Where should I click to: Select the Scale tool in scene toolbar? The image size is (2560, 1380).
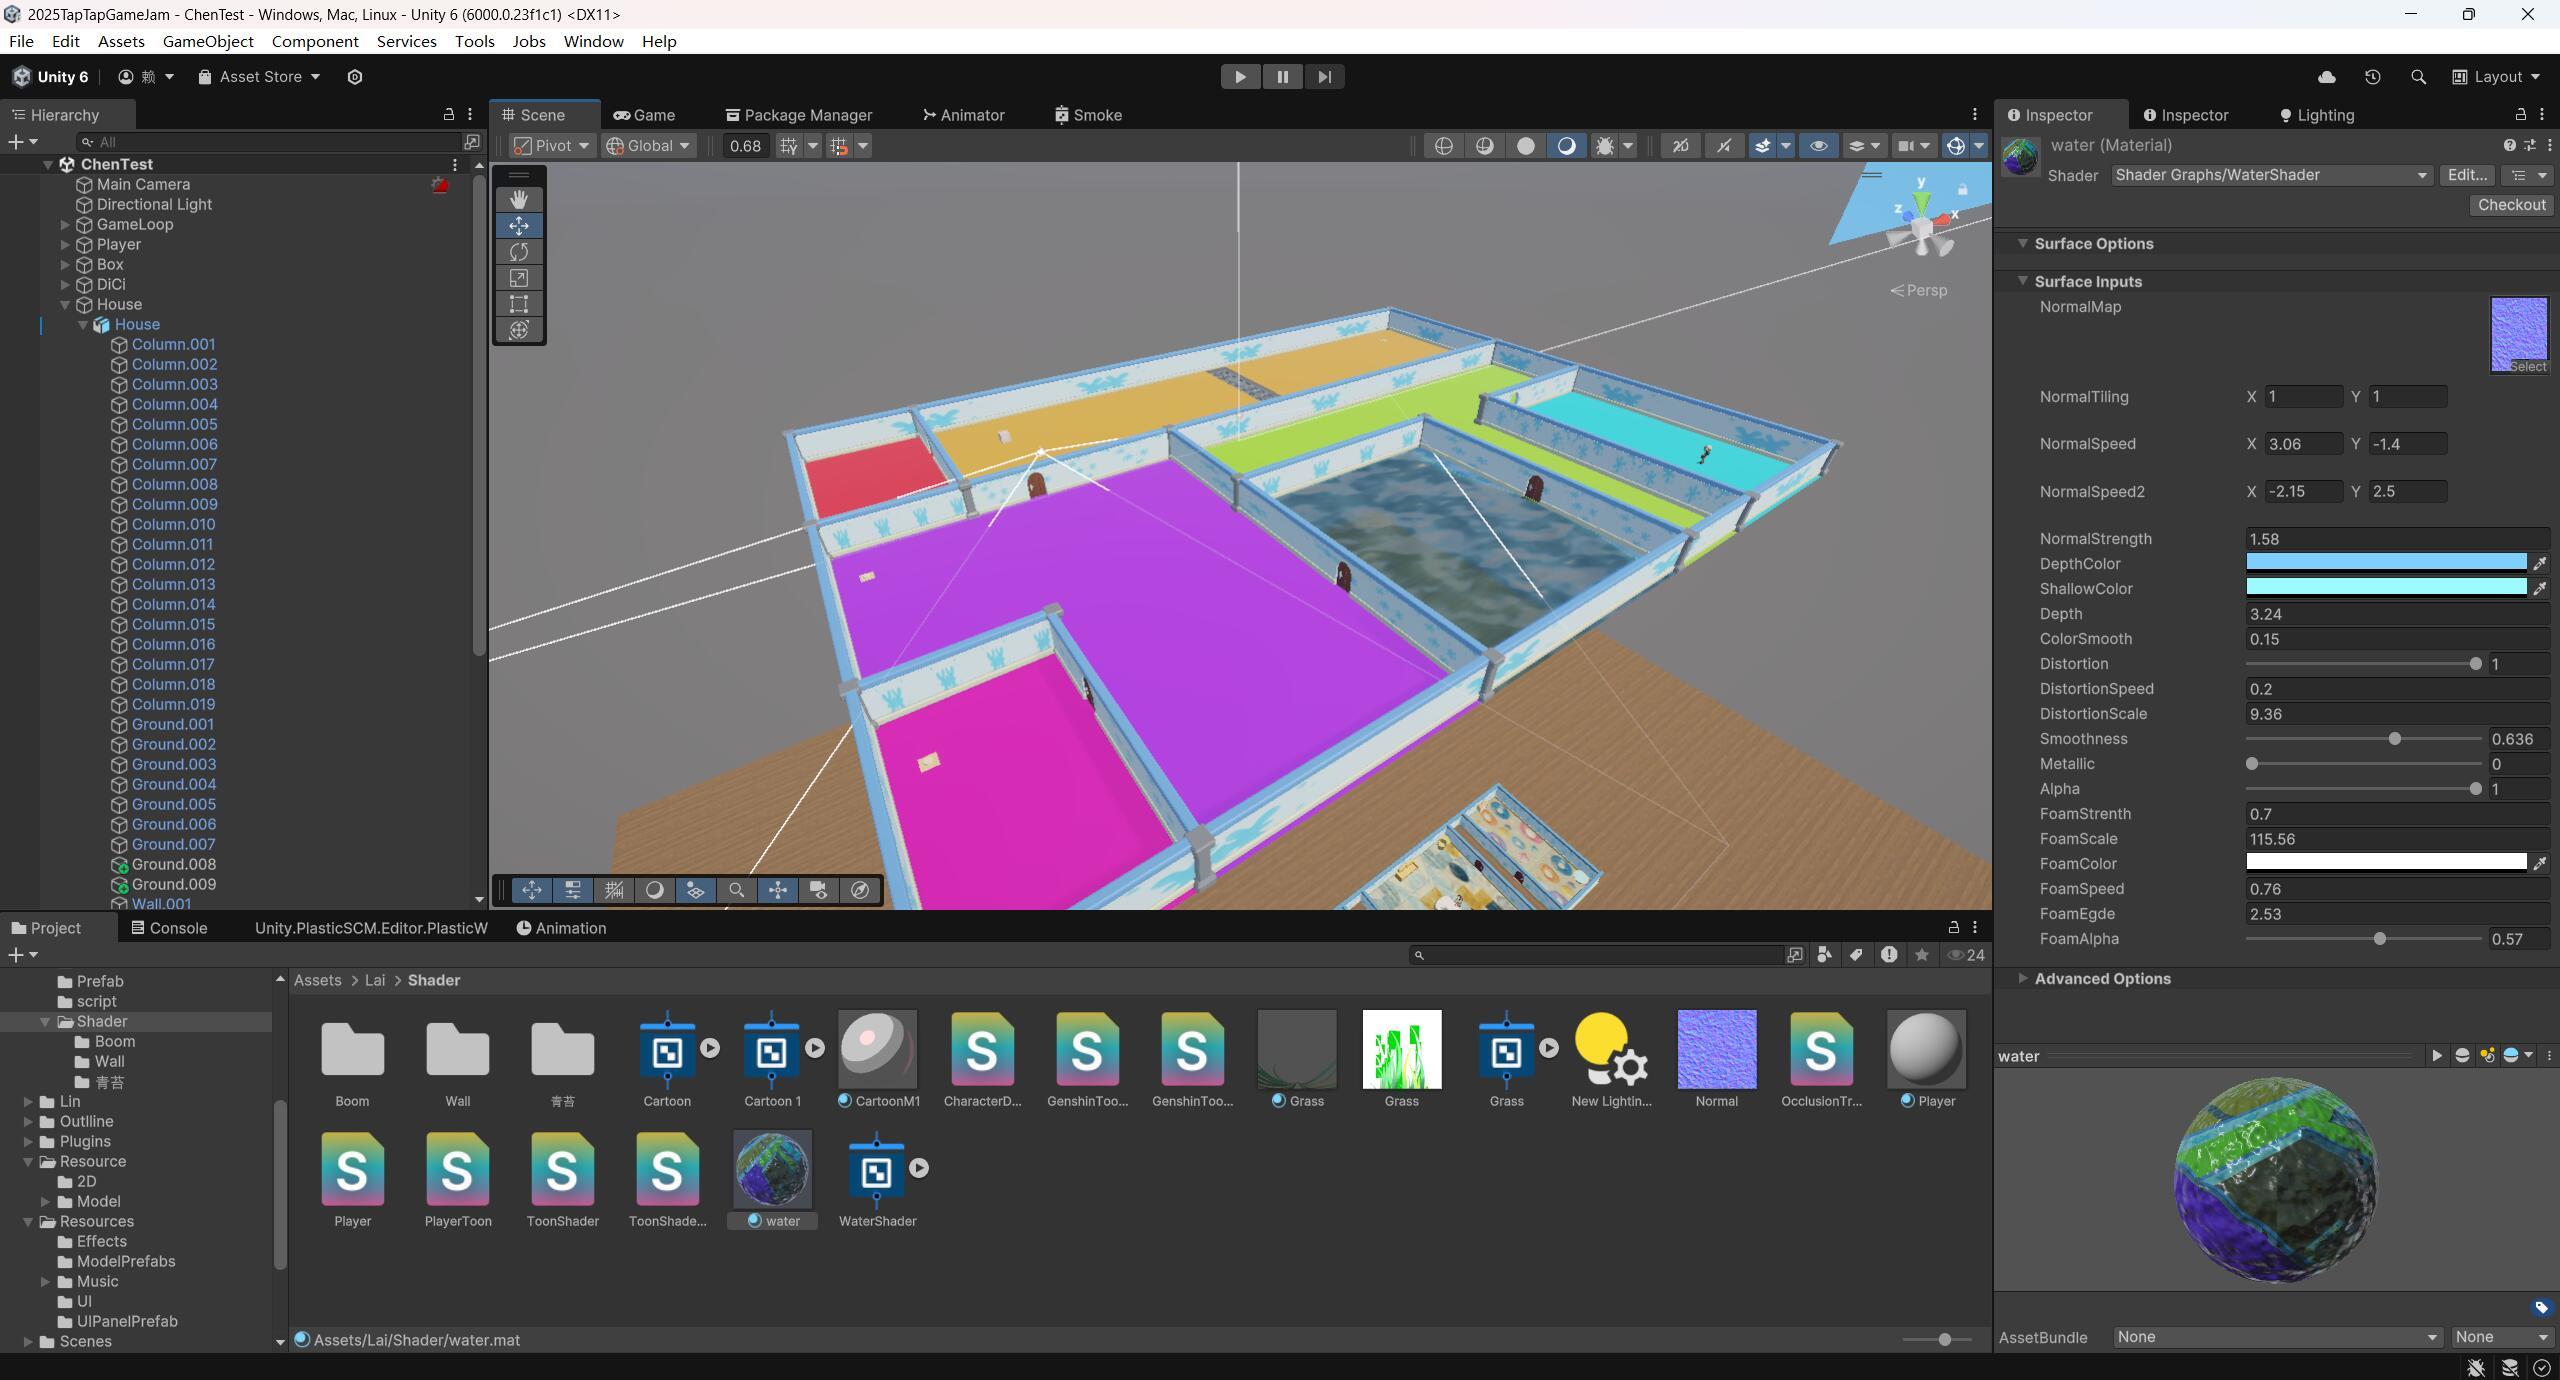[x=518, y=278]
